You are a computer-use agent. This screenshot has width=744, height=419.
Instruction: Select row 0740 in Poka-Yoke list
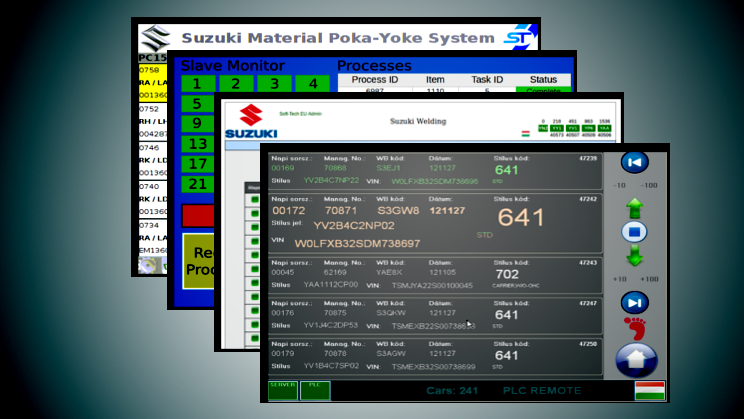[x=153, y=199]
